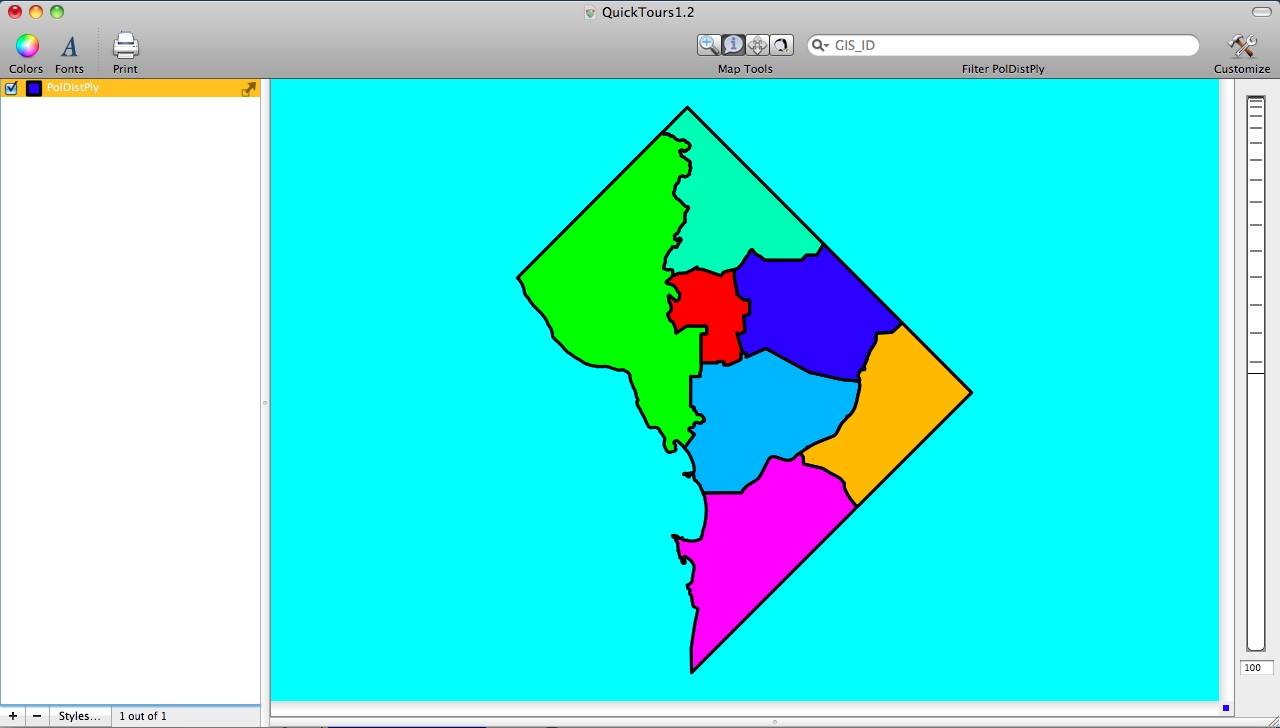Viewport: 1280px width, 728px height.
Task: Click the toolbar toggle pill button in title bar
Action: click(x=1260, y=11)
